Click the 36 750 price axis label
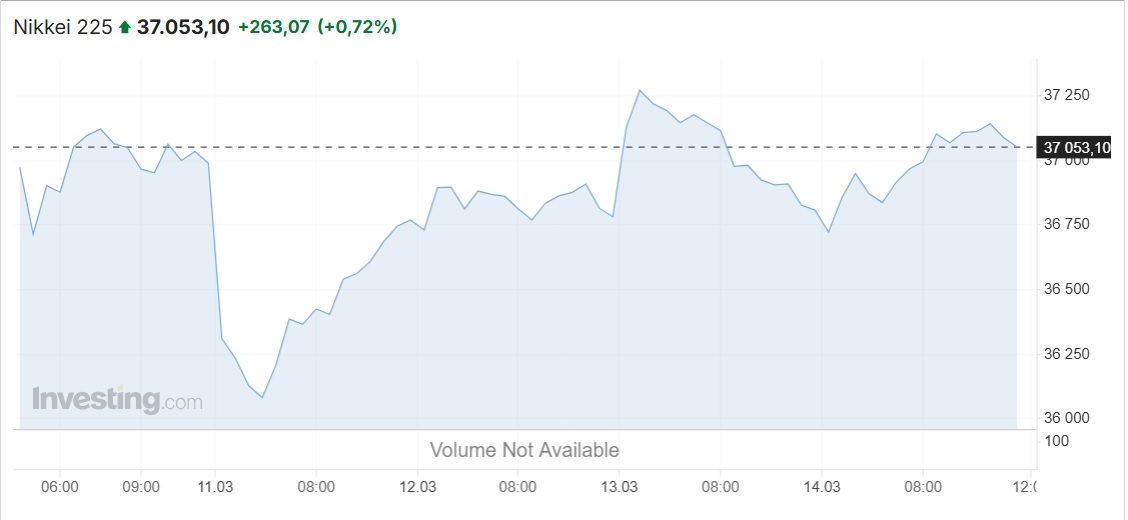The height and width of the screenshot is (520, 1128). 1066,224
